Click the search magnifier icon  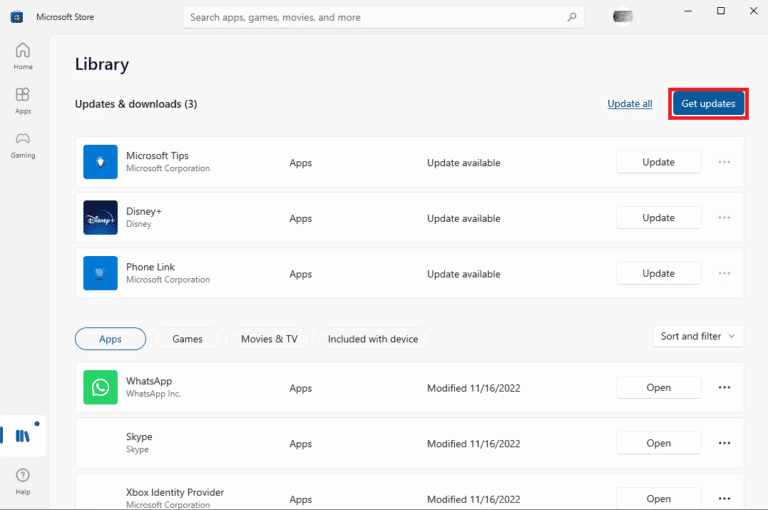pos(572,17)
